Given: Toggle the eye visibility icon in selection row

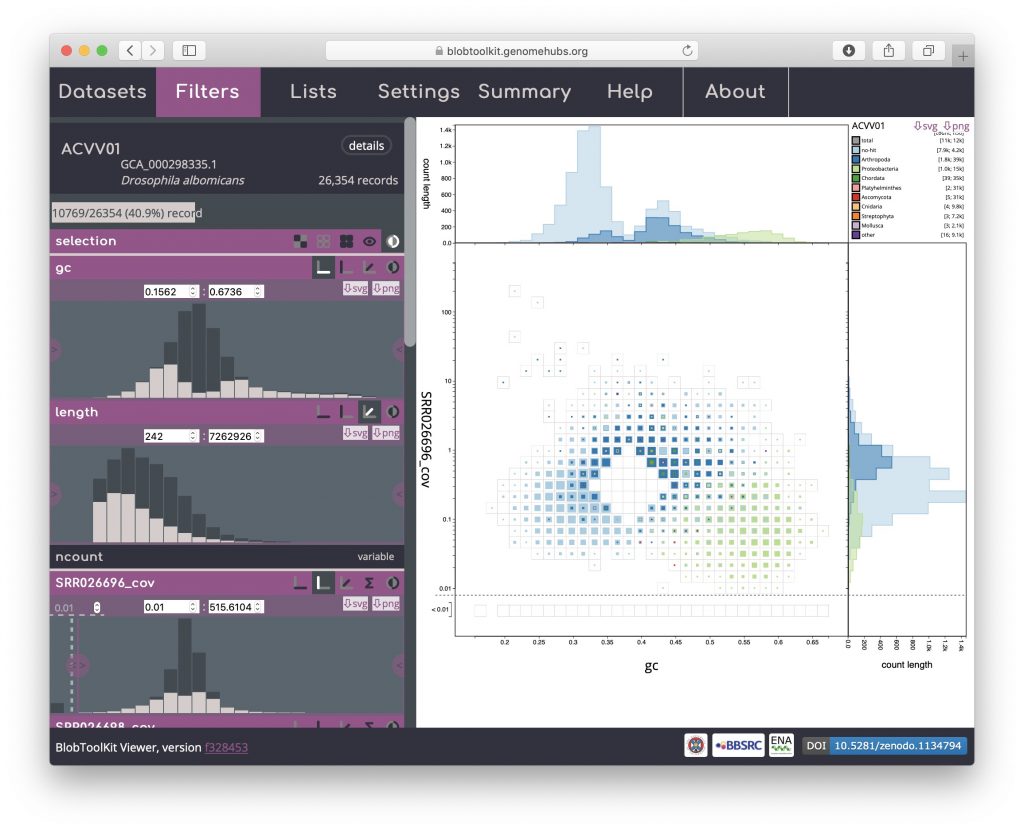Looking at the screenshot, I should [369, 241].
